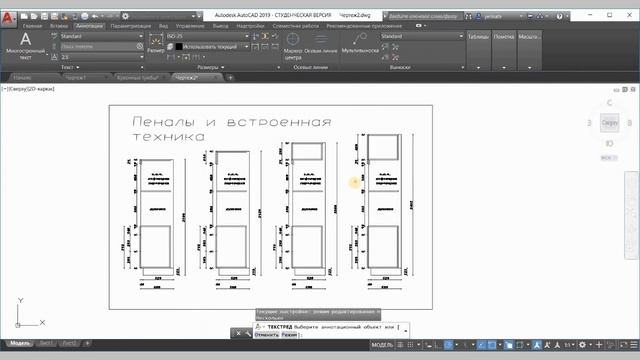The width and height of the screenshot is (640, 360).
Task: Toggle annotation auto-scale in status bar
Action: click(547, 345)
